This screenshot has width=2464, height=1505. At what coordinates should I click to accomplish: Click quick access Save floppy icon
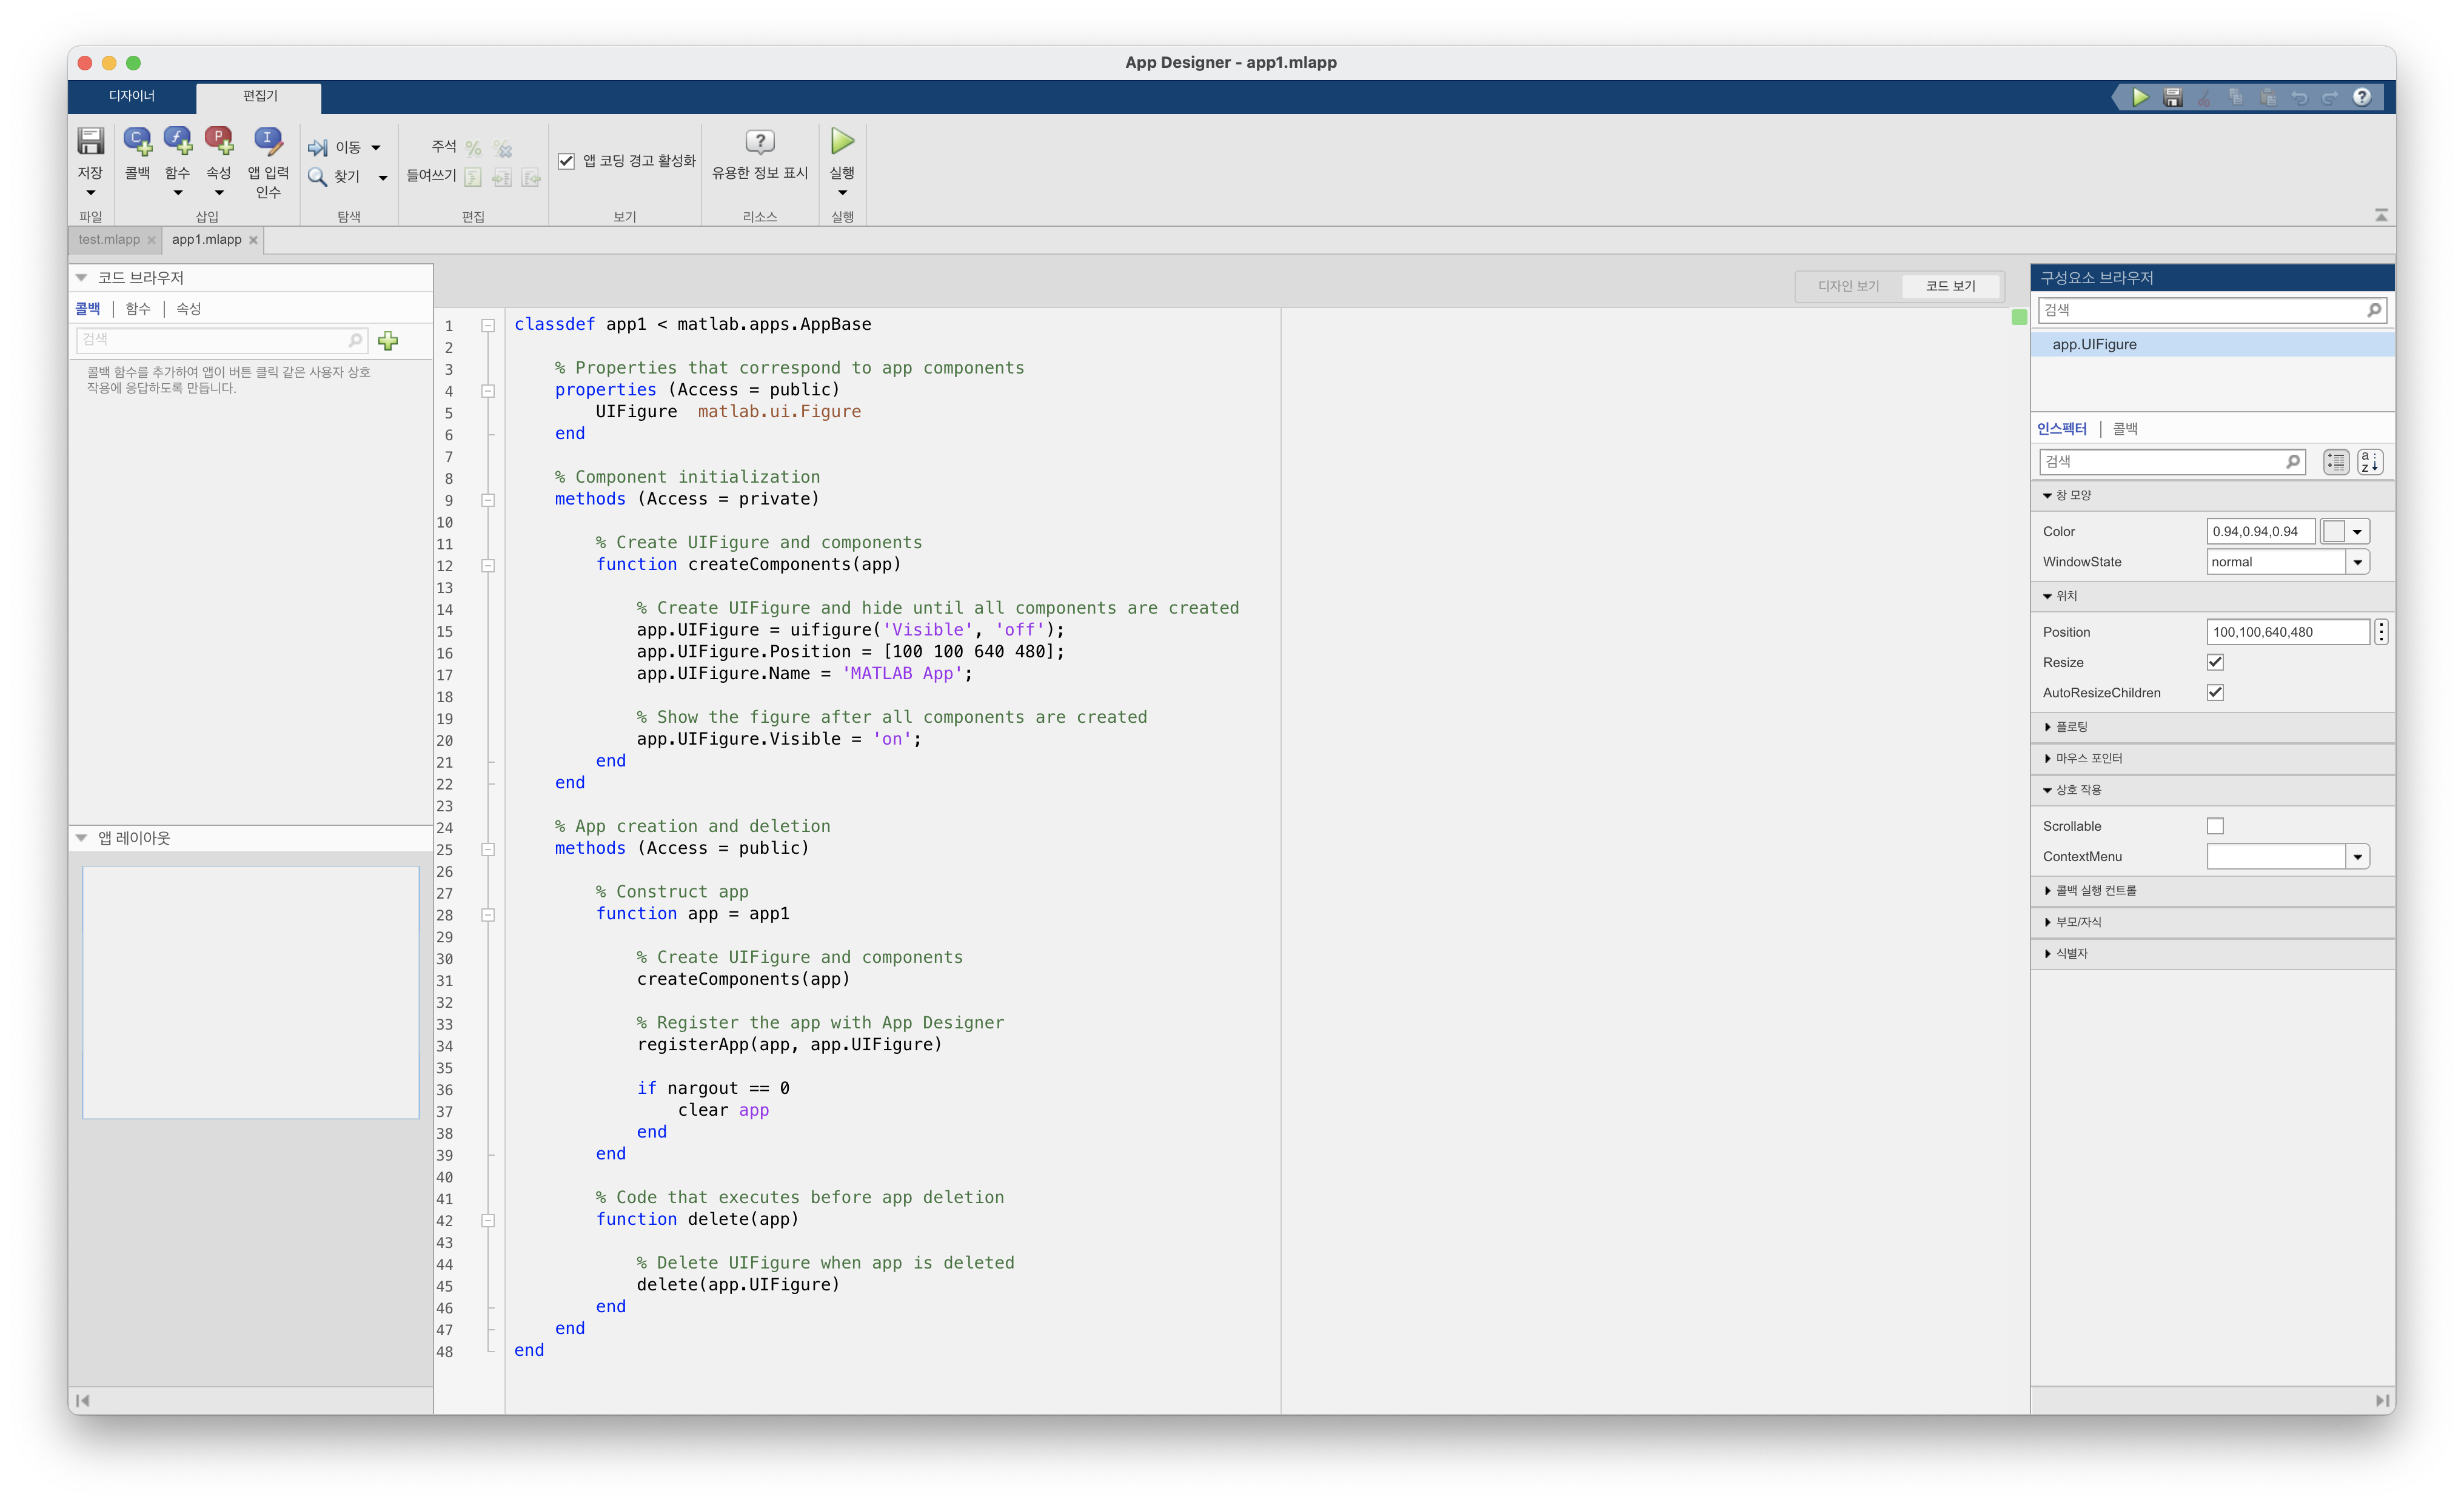(2173, 97)
